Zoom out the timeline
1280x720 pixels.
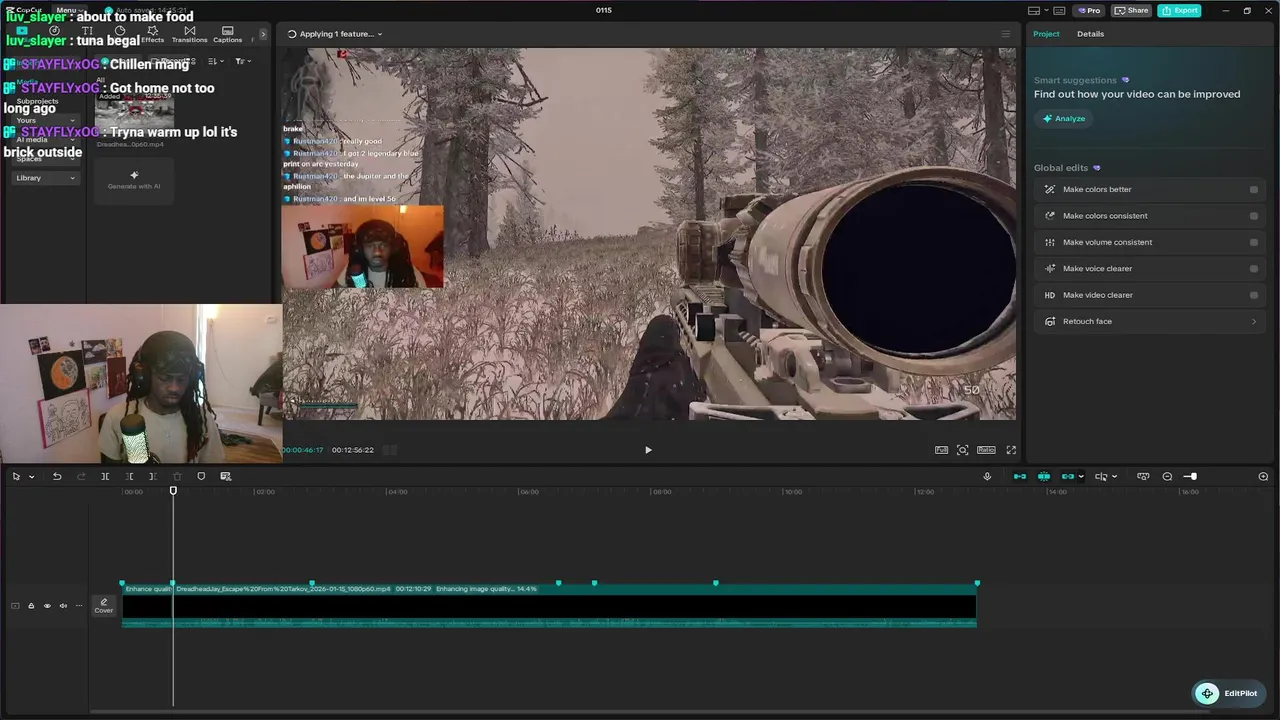[x=1167, y=476]
